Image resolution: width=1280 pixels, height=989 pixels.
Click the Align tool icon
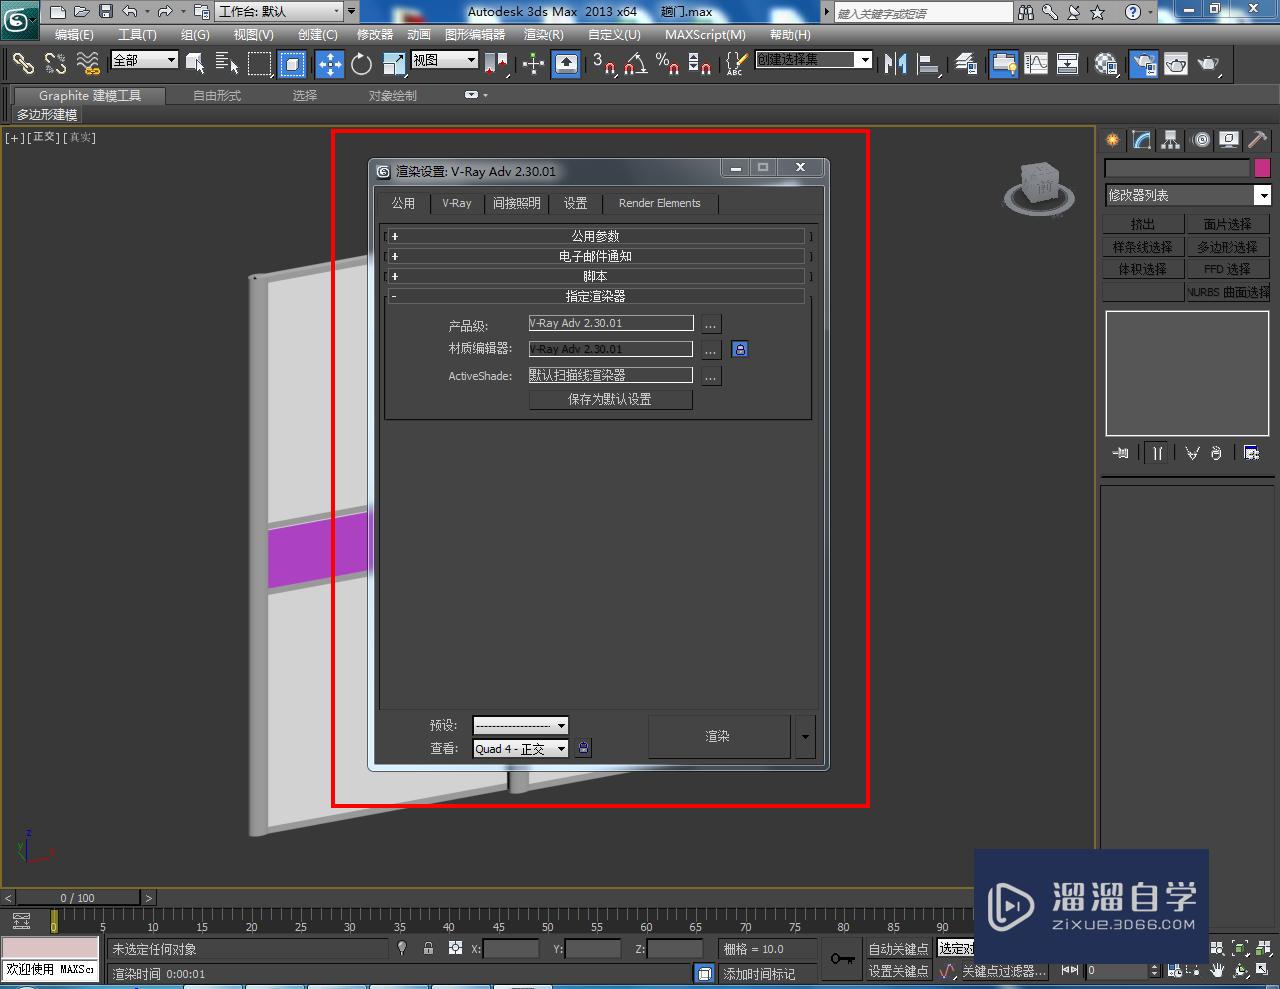click(928, 64)
